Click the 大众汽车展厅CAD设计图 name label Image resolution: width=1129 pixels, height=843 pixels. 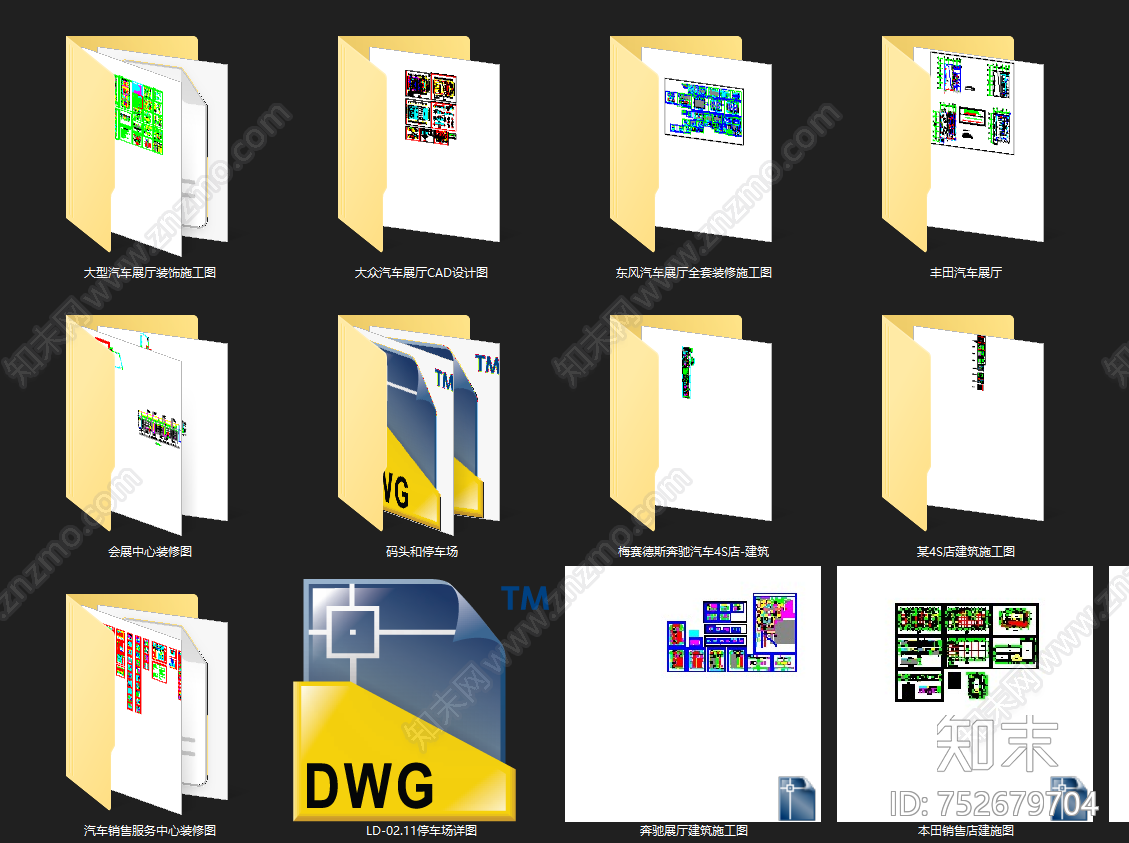pos(421,272)
